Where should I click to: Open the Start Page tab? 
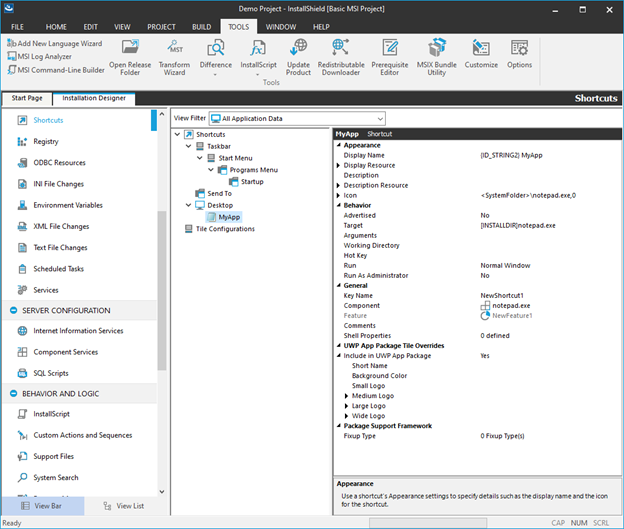27,98
